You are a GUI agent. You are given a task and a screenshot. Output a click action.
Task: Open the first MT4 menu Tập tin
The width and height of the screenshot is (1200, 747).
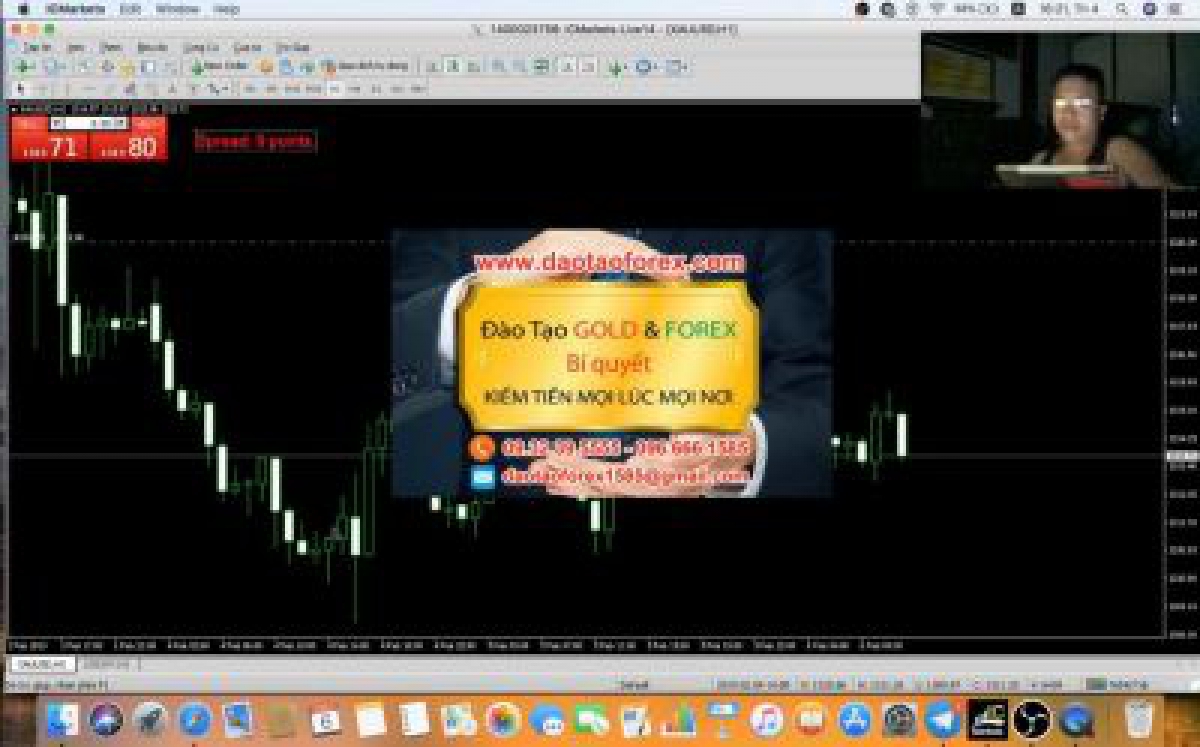[x=37, y=47]
